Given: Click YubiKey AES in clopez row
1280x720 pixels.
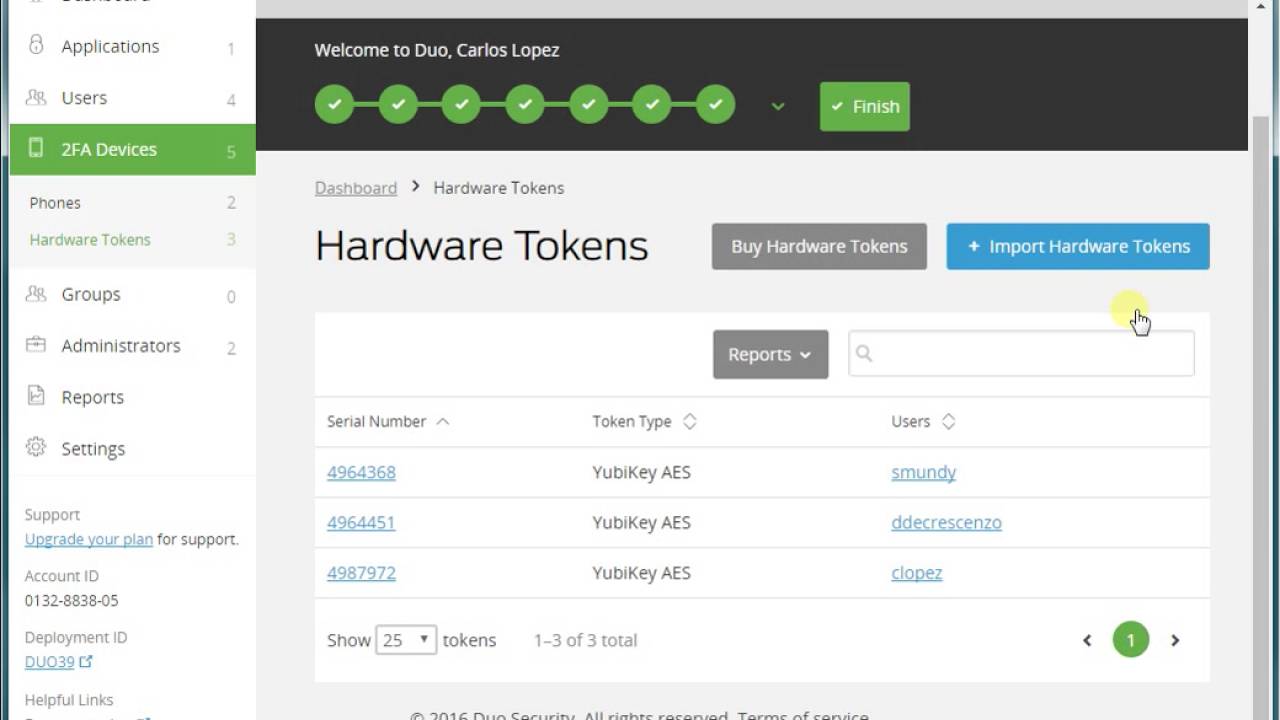Looking at the screenshot, I should coord(641,573).
